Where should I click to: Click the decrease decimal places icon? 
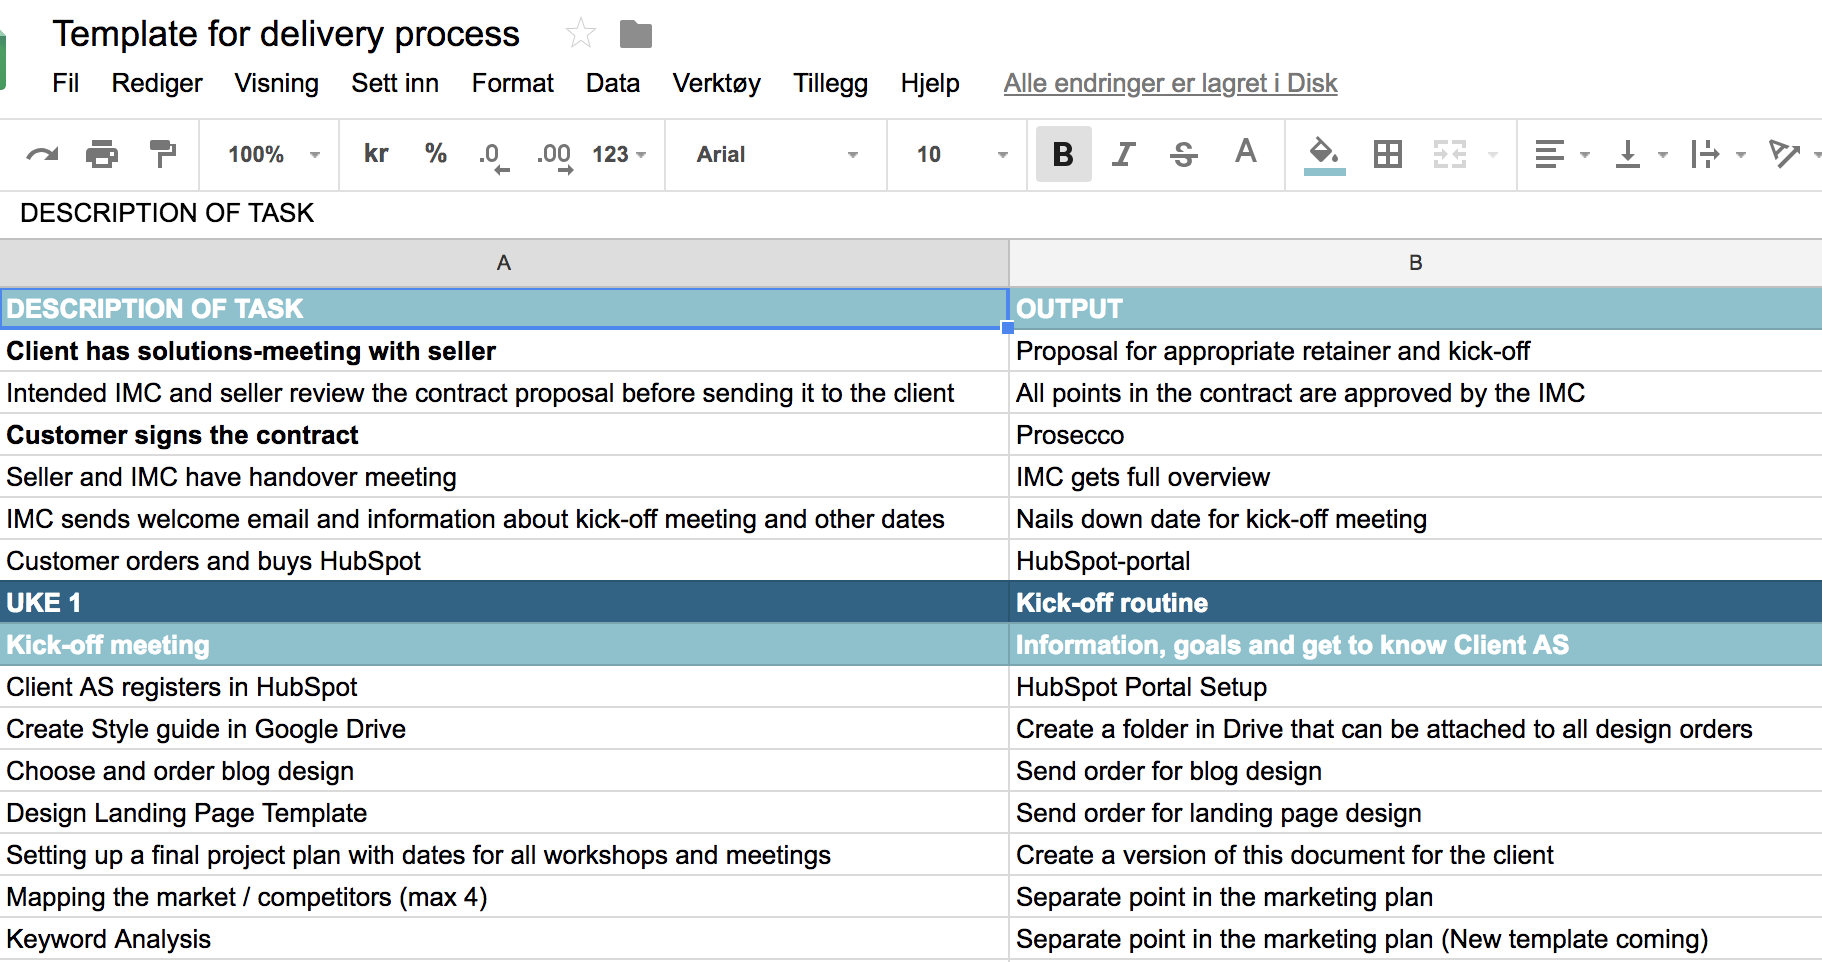(493, 155)
